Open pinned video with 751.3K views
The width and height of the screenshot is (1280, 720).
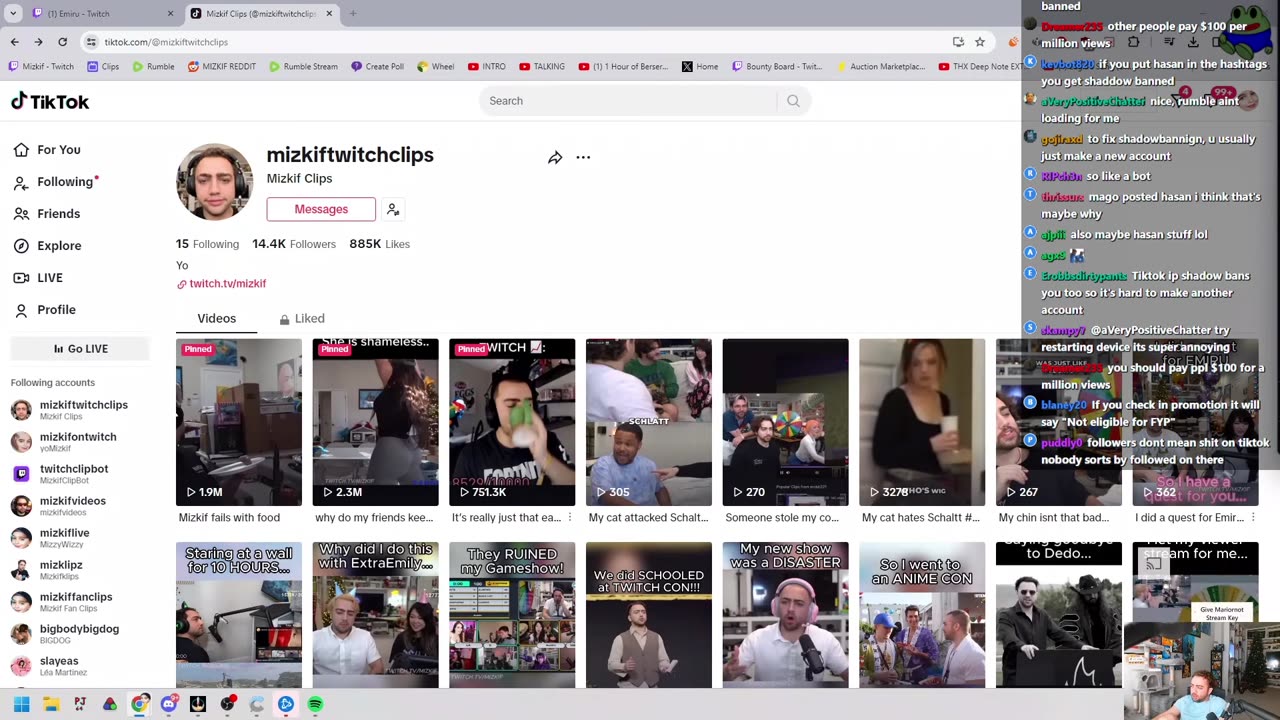click(512, 422)
